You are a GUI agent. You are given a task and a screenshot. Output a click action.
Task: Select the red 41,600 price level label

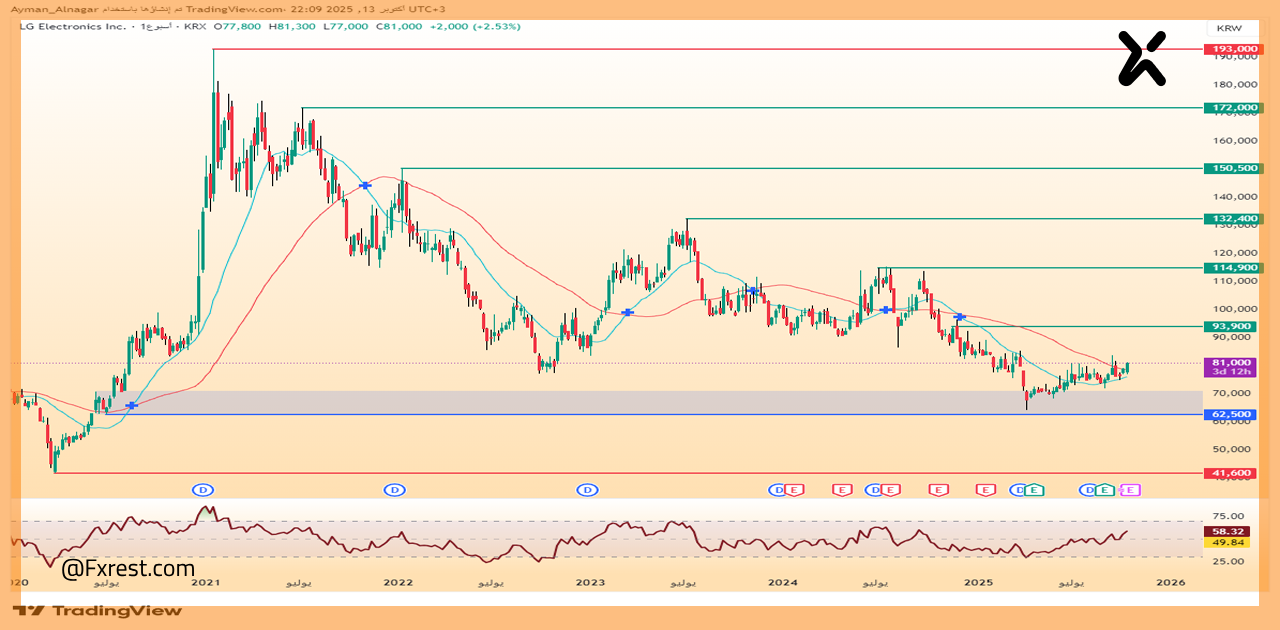tap(1231, 473)
